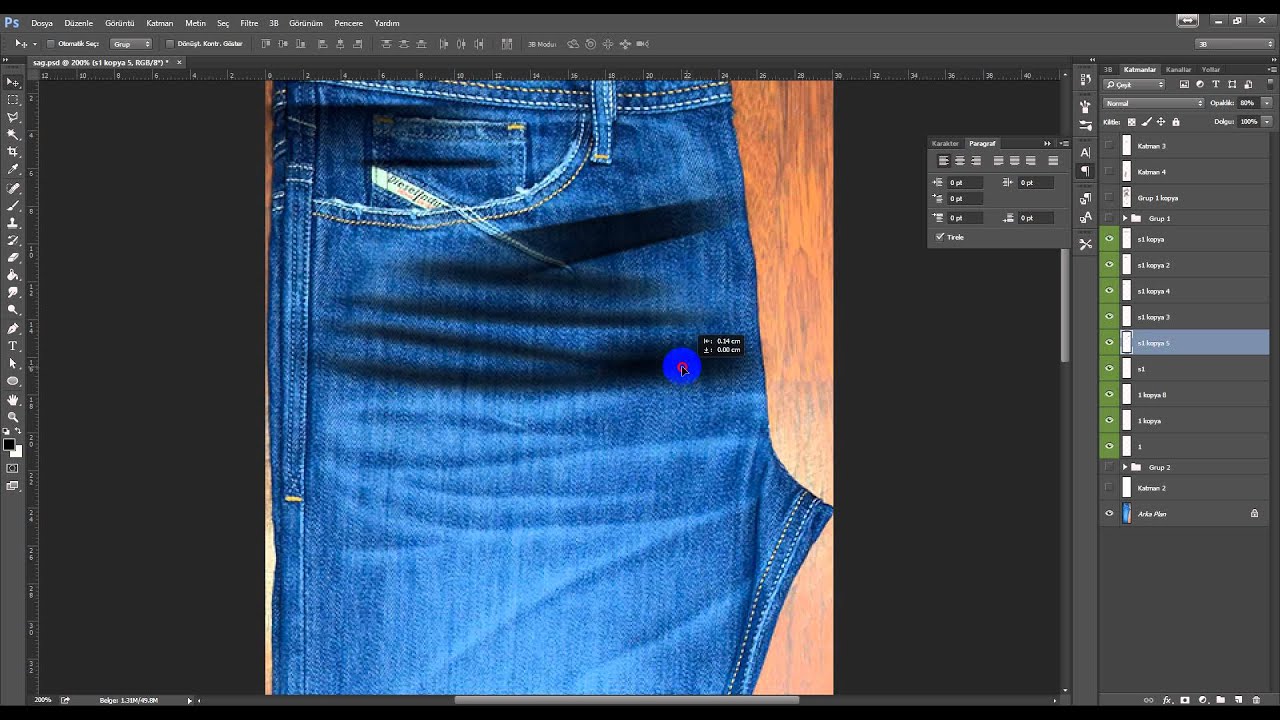Select the Eraser tool
1280x720 pixels.
point(13,257)
